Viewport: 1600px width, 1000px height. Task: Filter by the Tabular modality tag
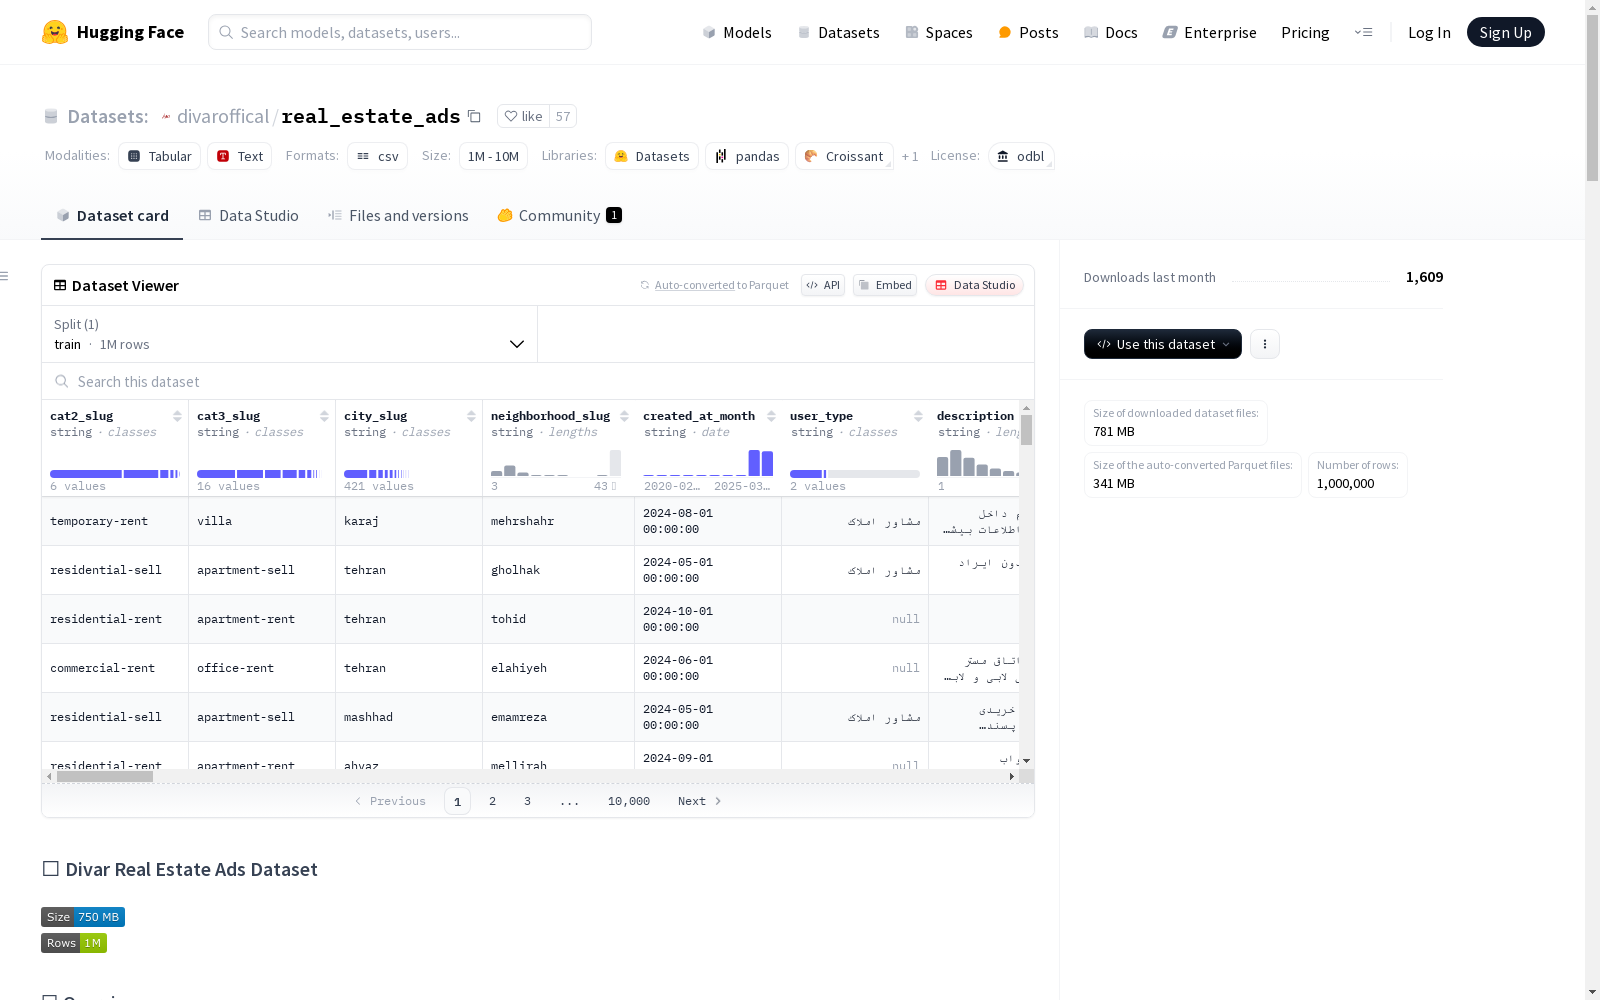coord(160,156)
